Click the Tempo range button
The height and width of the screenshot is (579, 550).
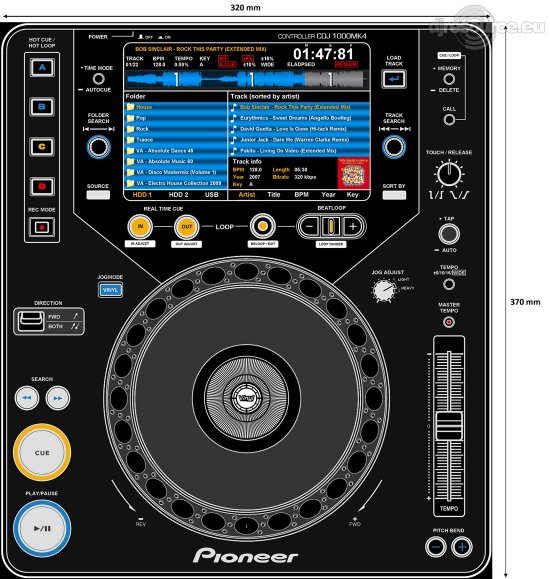tap(449, 284)
